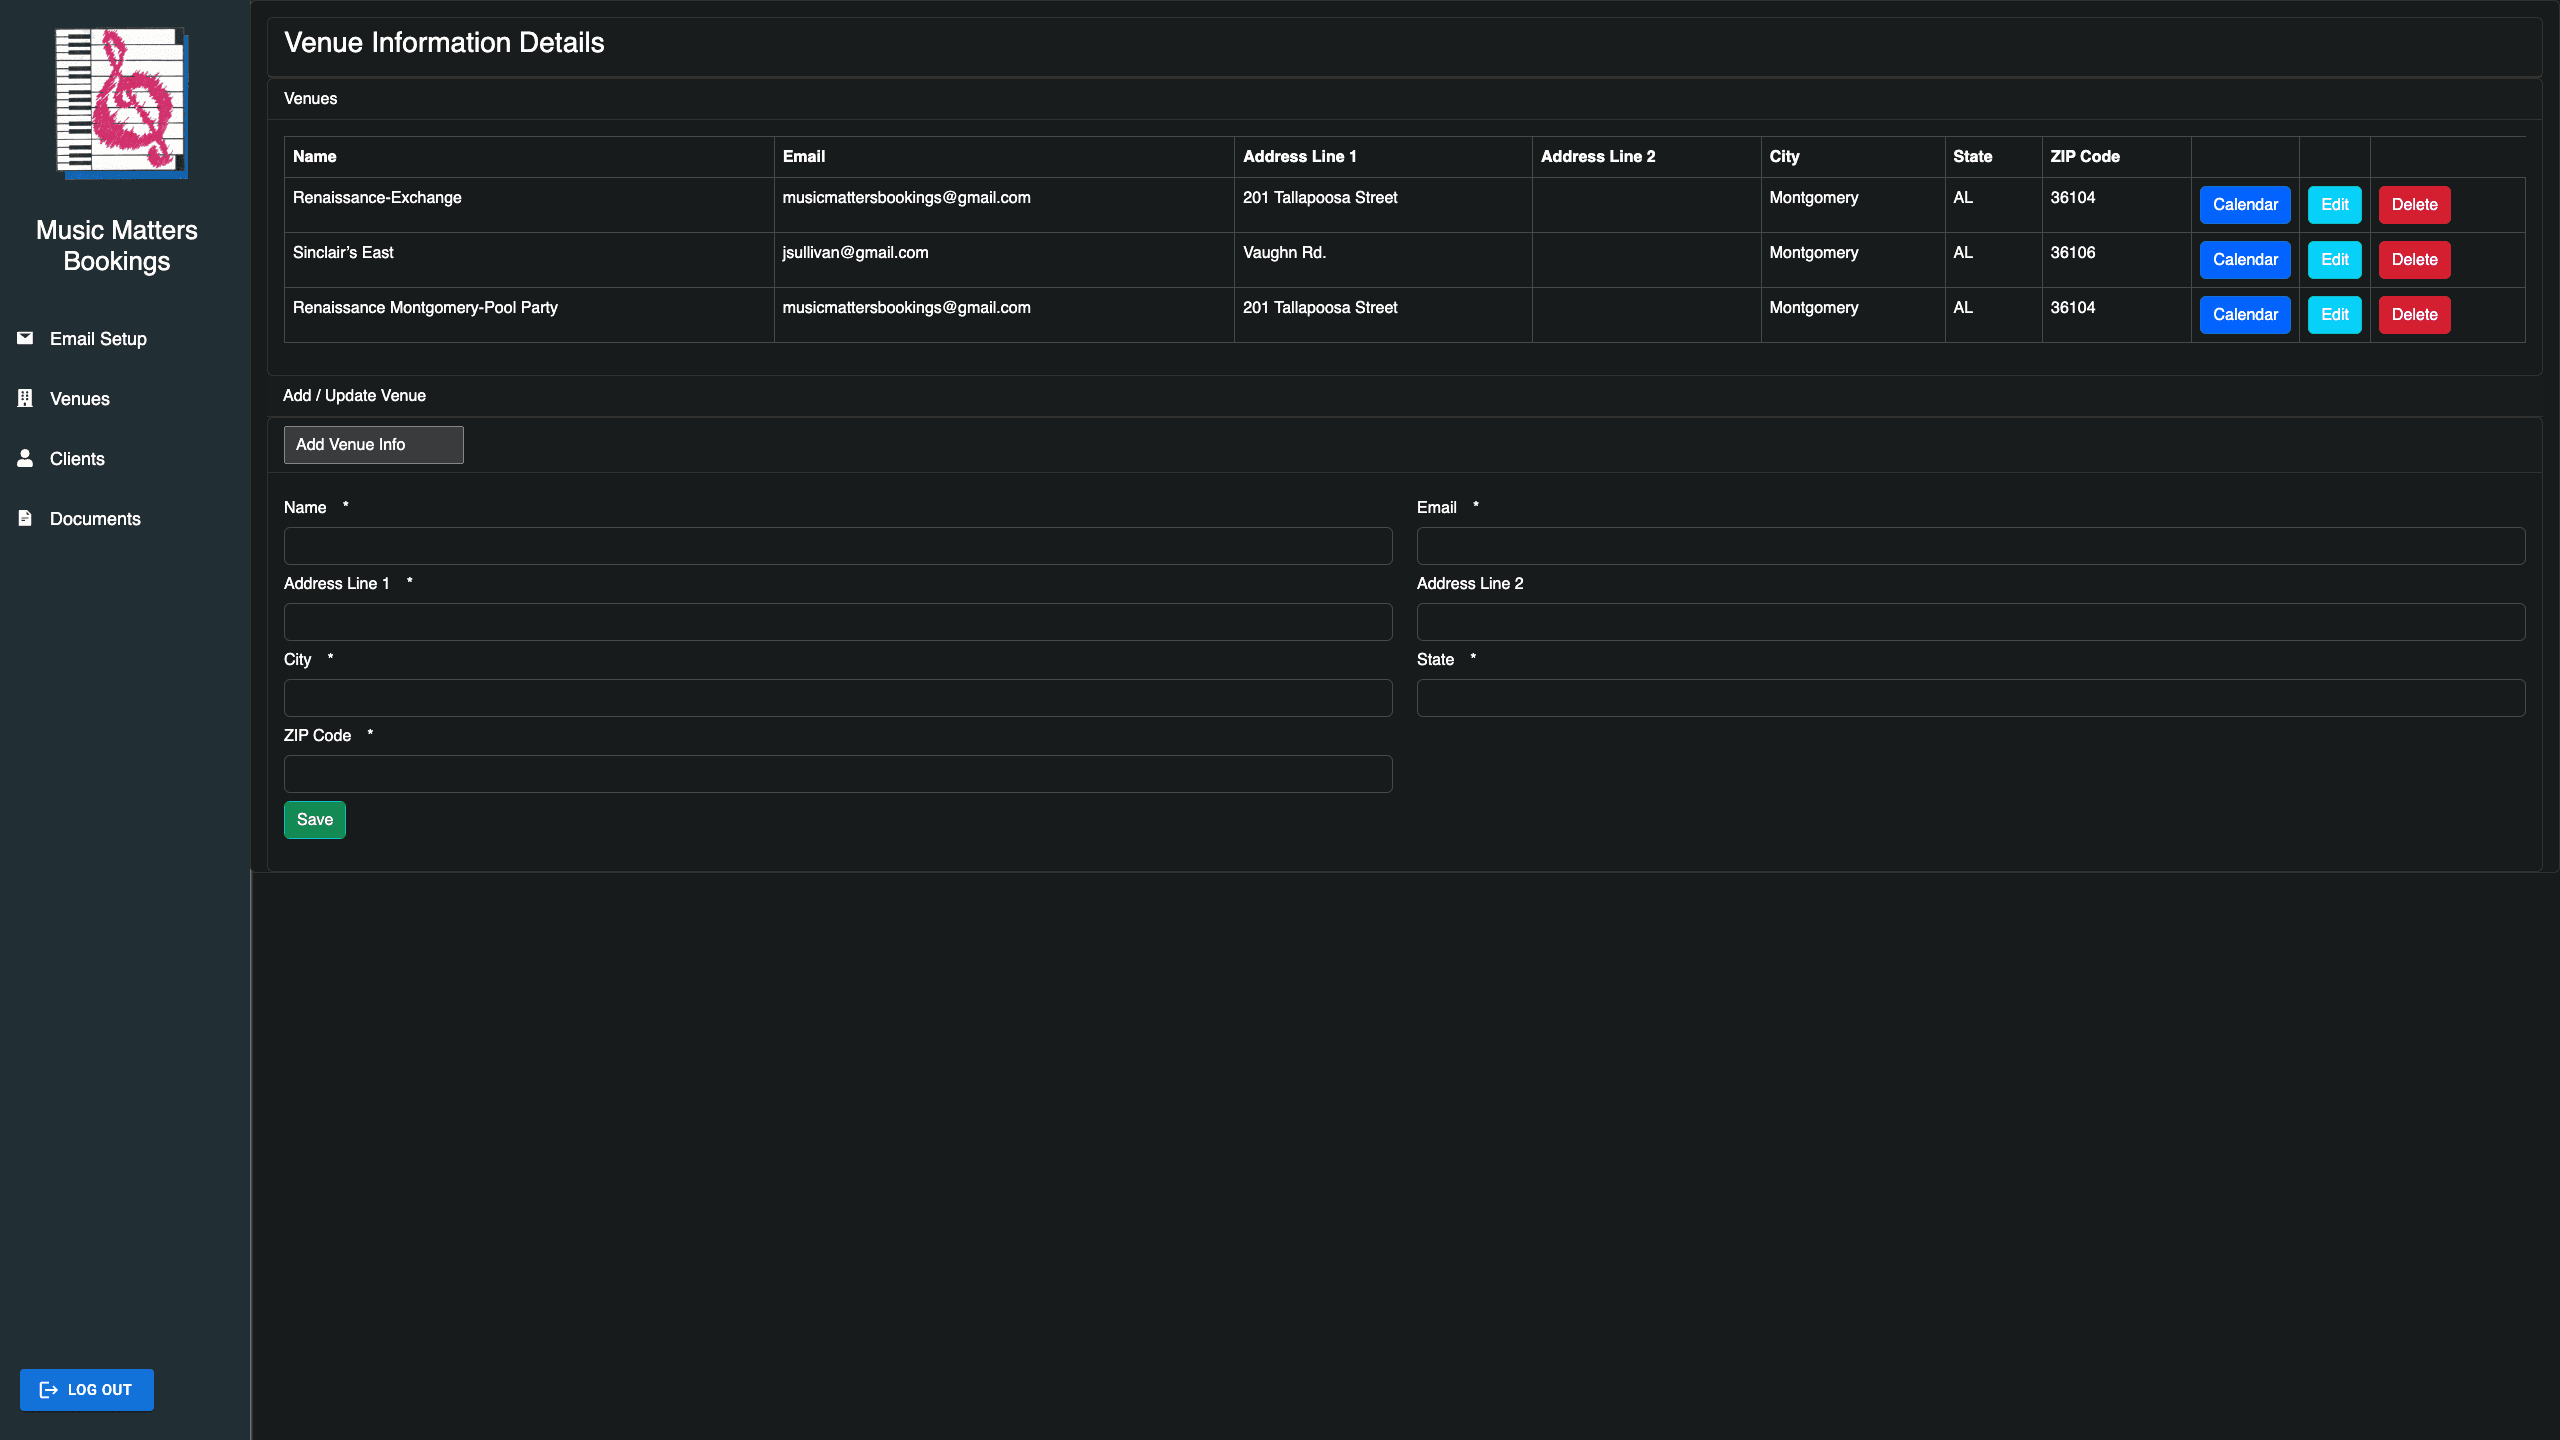
Task: Click Edit button for Renaissance-Exchange
Action: pos(2335,204)
